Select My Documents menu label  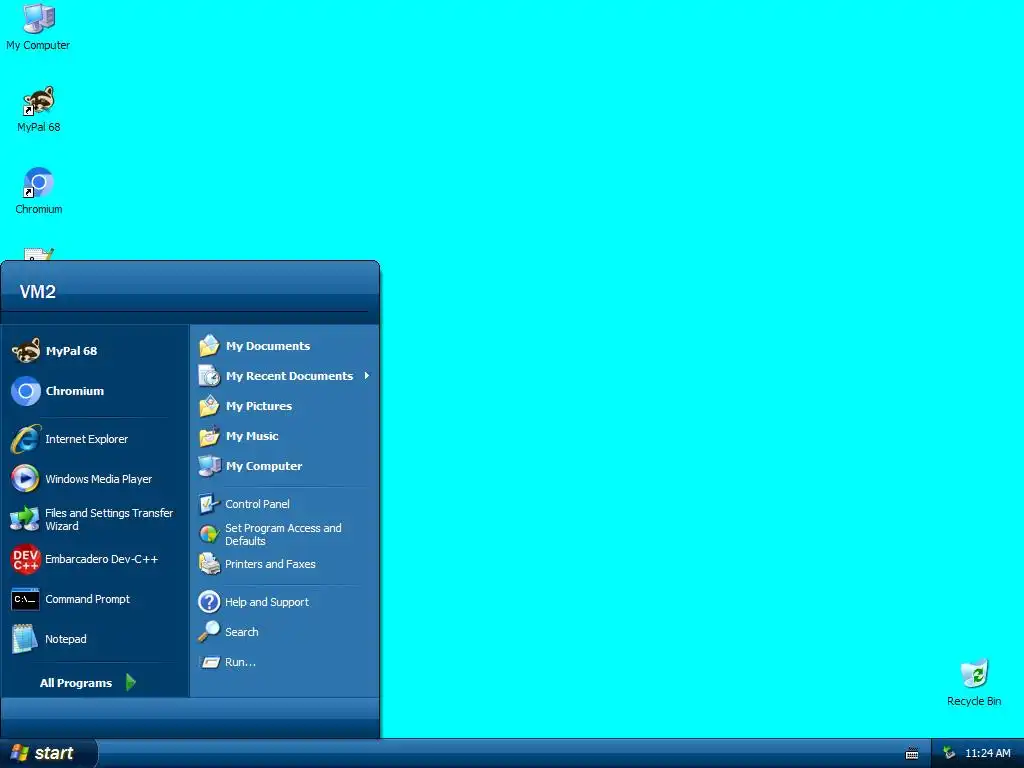pos(268,345)
